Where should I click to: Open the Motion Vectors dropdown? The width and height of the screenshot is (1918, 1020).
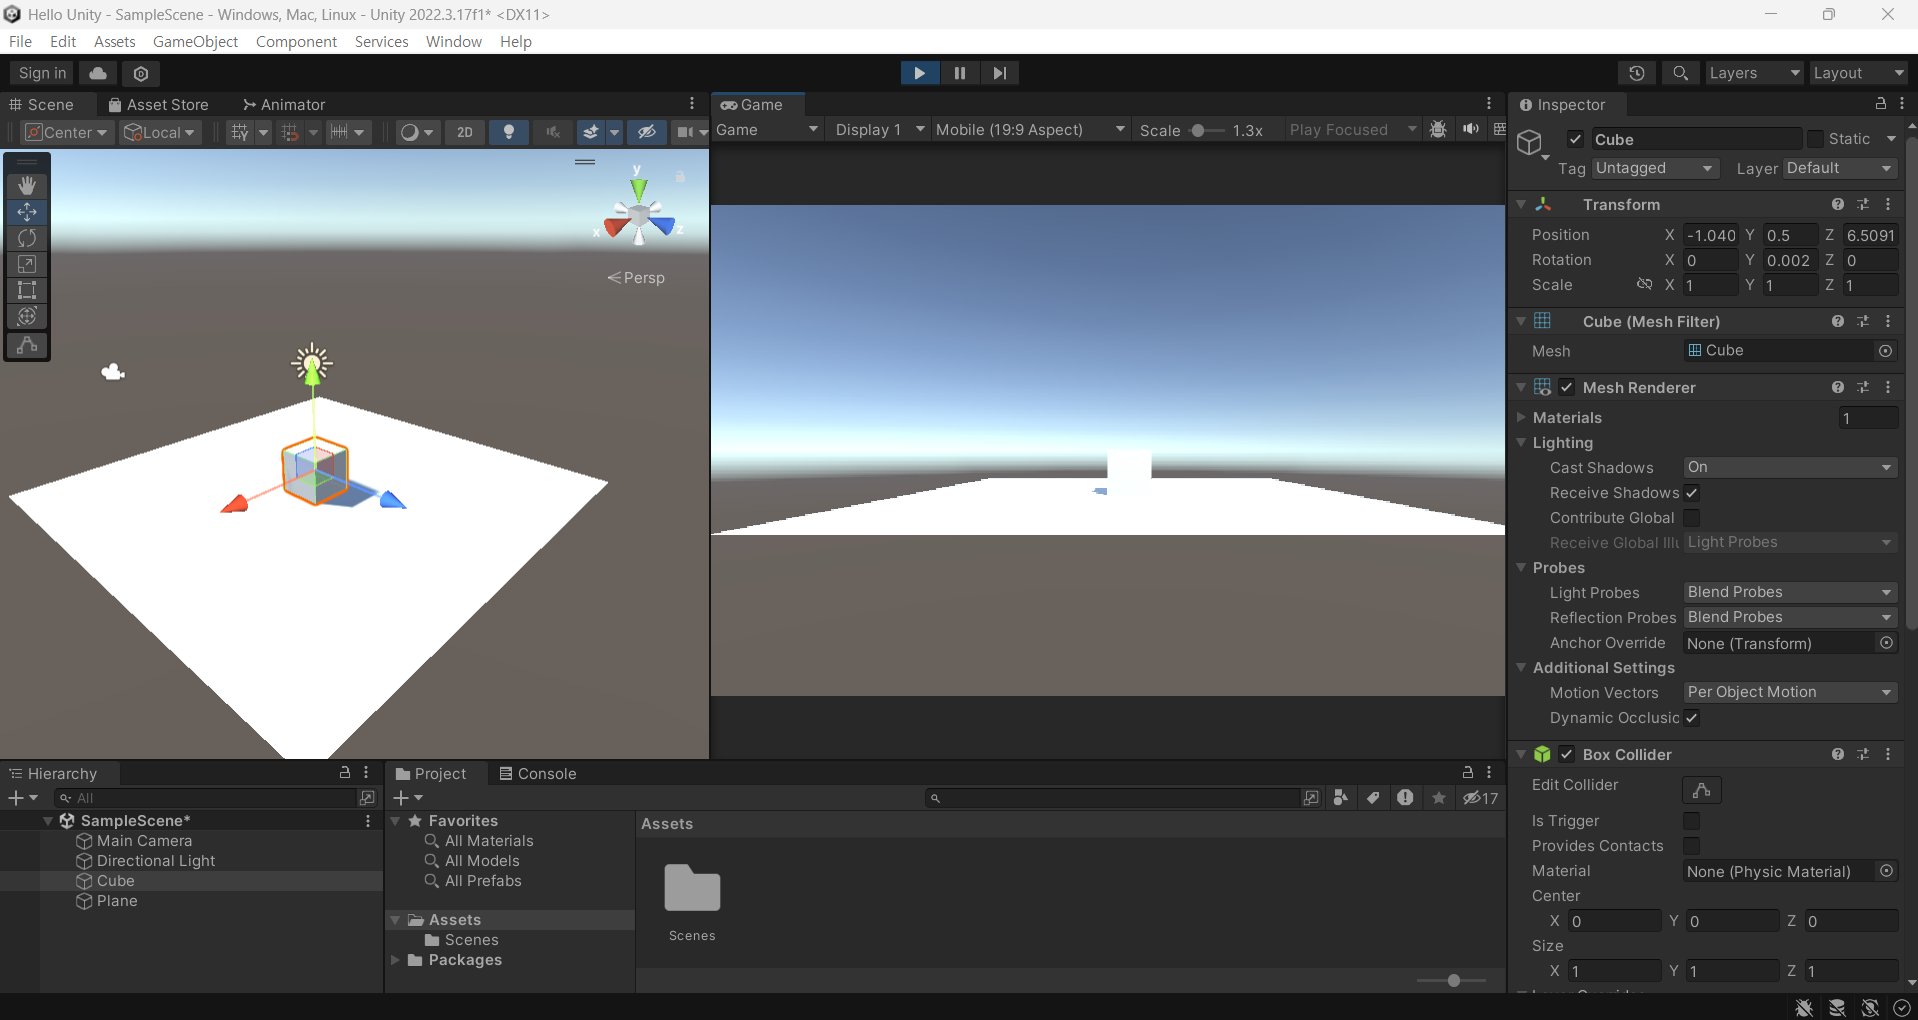[1790, 692]
